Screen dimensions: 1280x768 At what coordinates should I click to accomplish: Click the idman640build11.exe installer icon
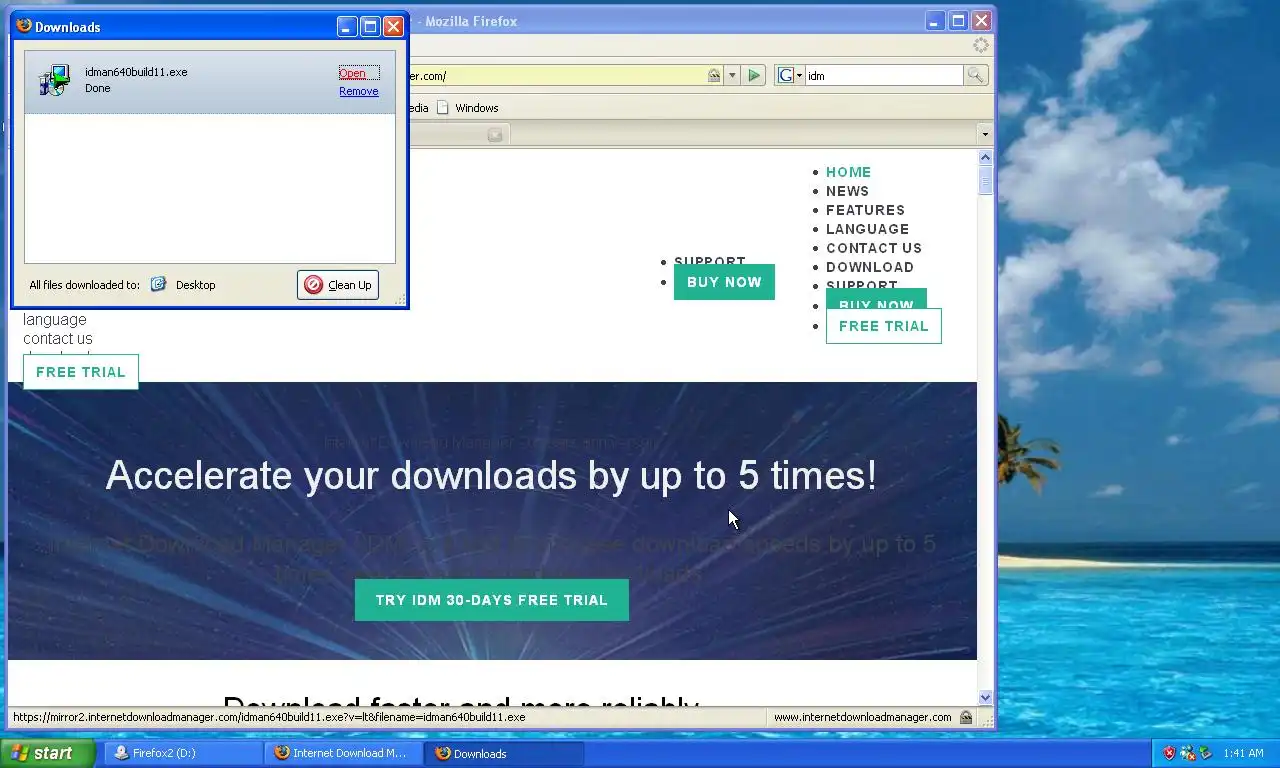[55, 80]
